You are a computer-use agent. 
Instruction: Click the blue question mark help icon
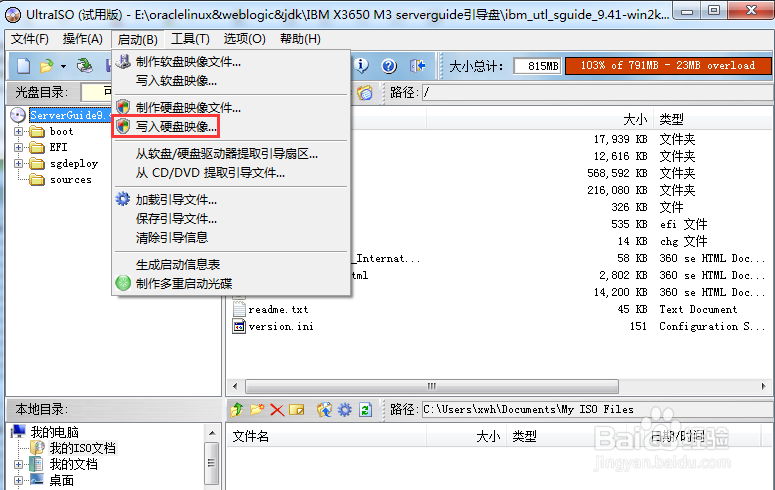pyautogui.click(x=389, y=65)
